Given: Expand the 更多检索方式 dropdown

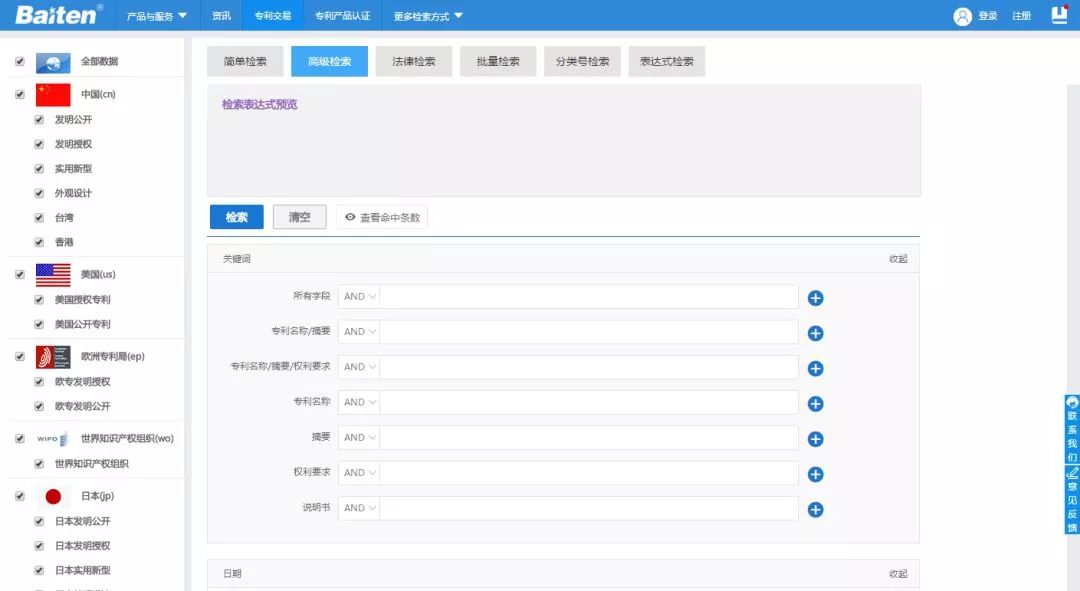Looking at the screenshot, I should (x=428, y=16).
